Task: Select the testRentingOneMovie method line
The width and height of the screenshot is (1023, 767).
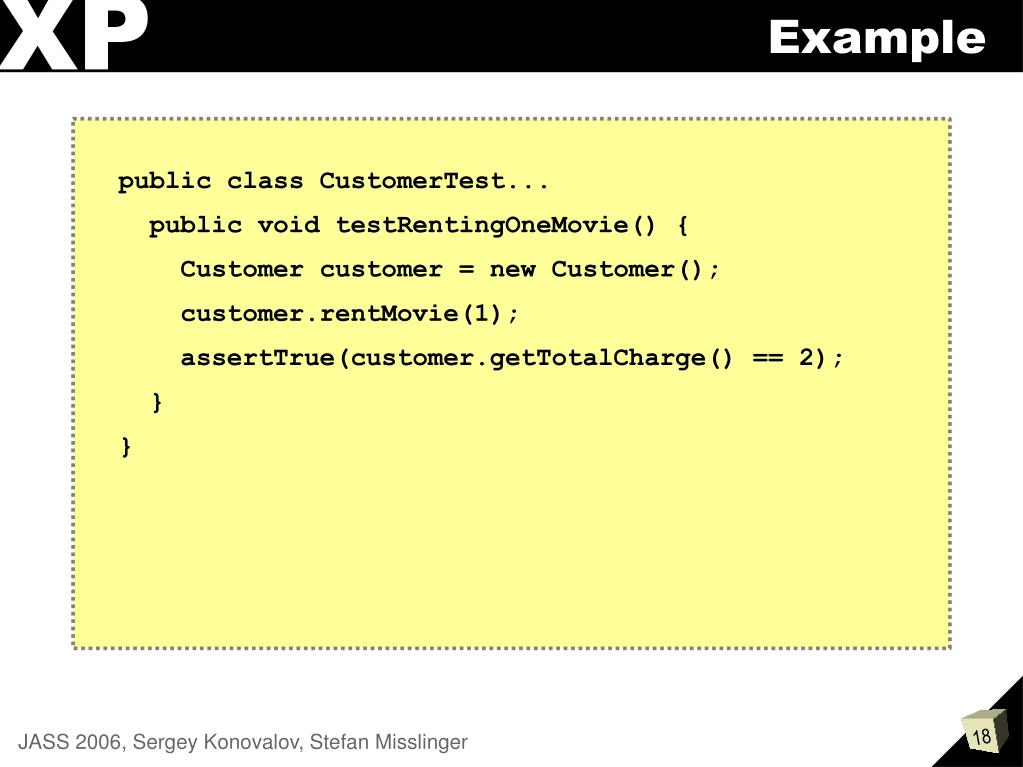Action: (418, 226)
